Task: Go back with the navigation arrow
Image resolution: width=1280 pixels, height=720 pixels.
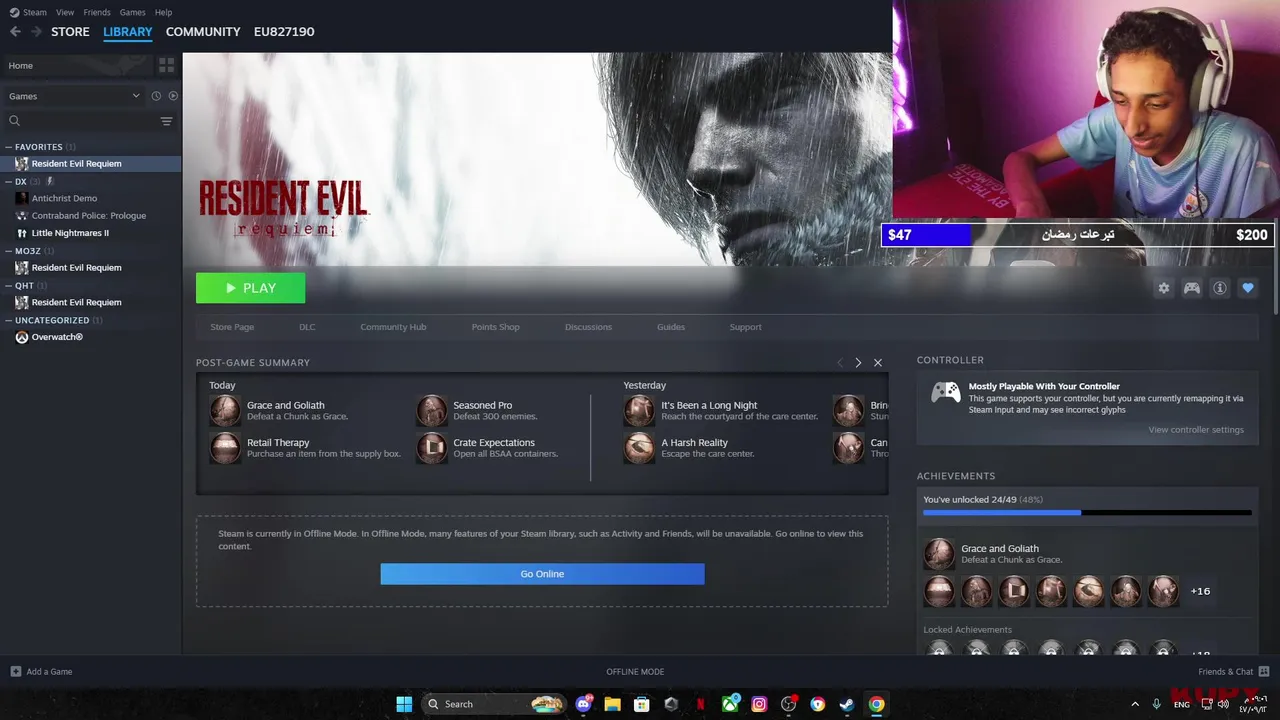Action: (x=15, y=32)
